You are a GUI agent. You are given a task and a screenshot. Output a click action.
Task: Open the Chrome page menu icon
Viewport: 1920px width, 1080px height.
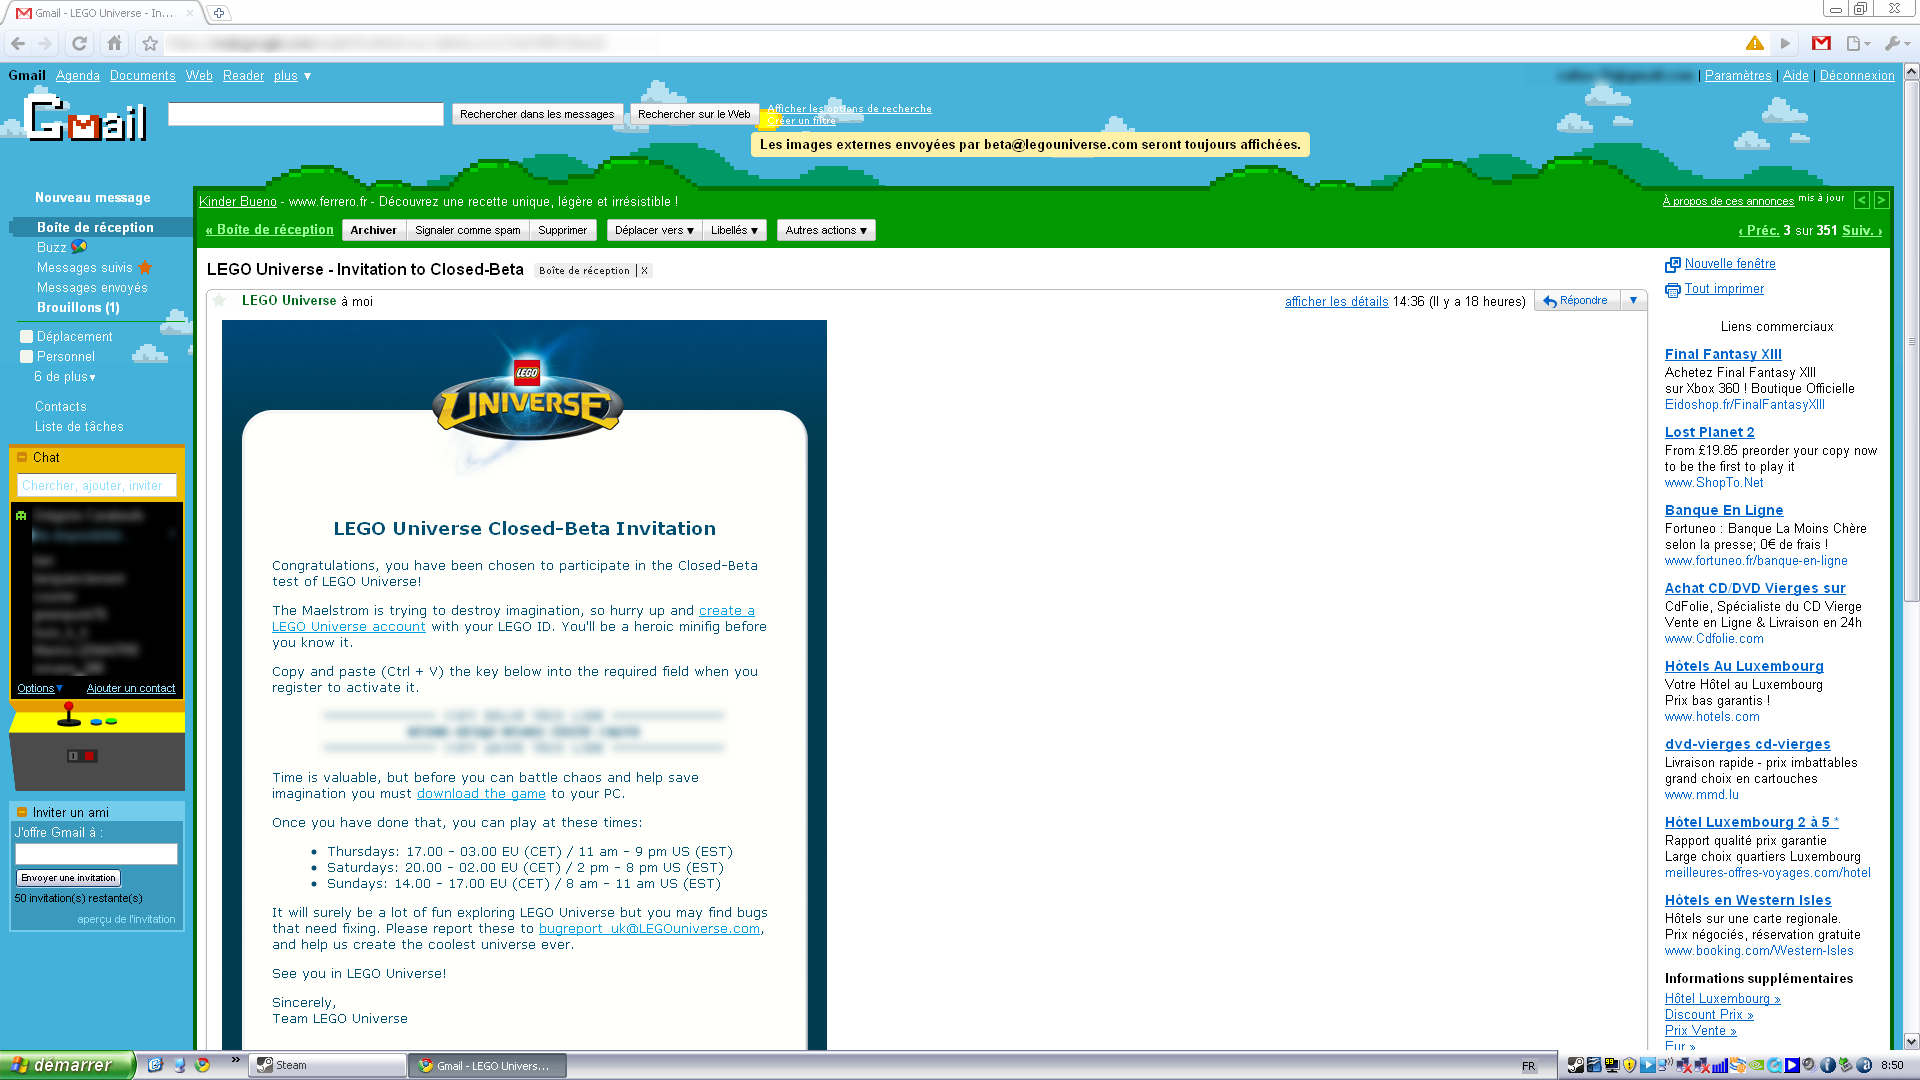click(1858, 43)
